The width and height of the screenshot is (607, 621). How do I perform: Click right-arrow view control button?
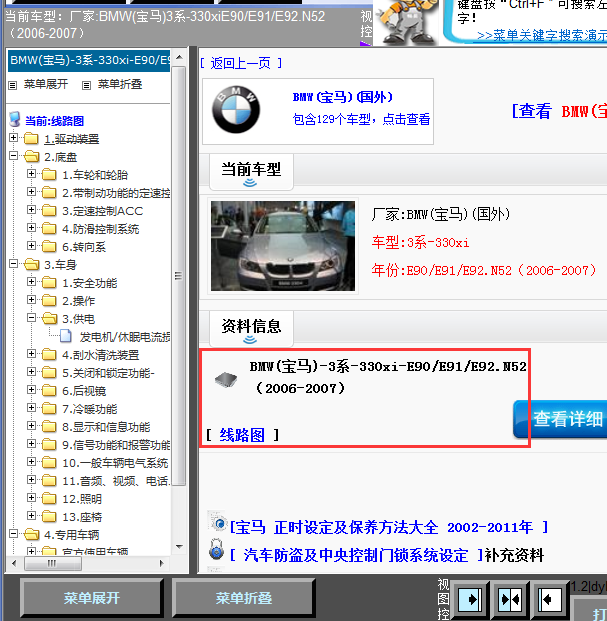point(470,599)
